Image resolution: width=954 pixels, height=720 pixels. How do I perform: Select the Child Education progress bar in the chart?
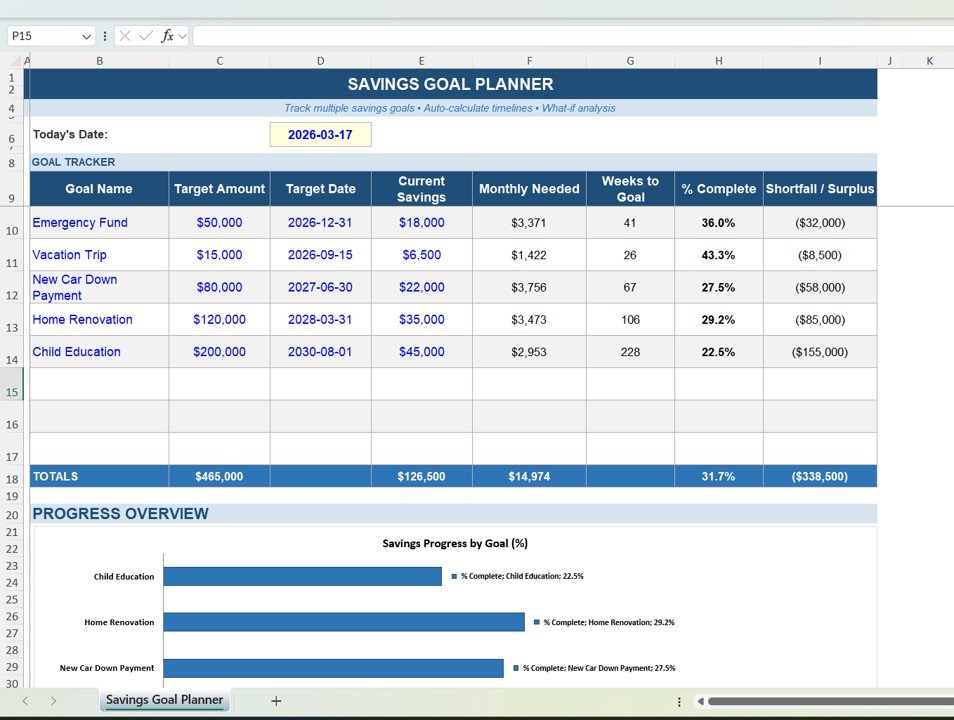[x=300, y=576]
